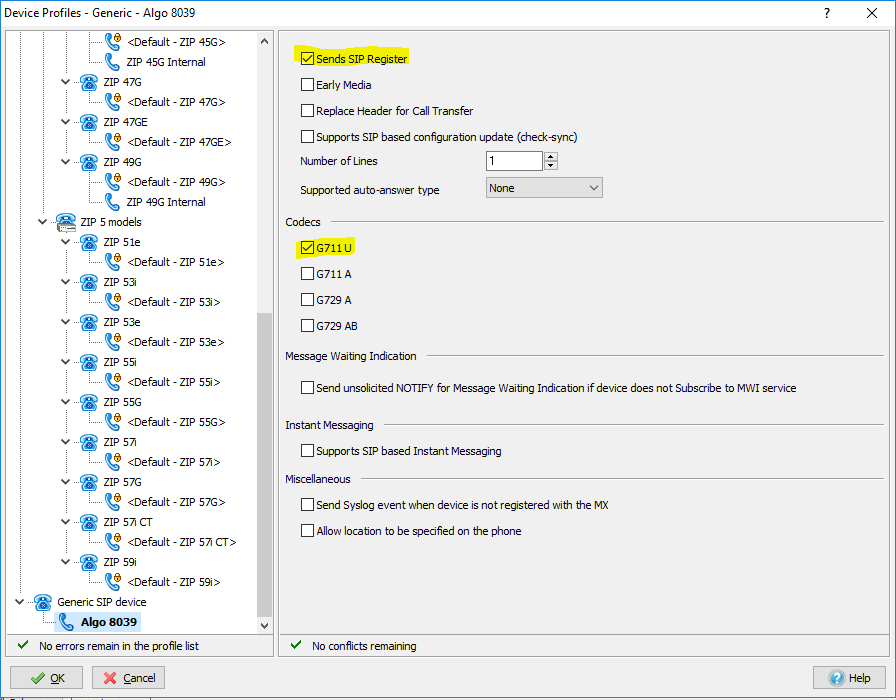Collapse the ZIP 47G tree node
896x700 pixels.
click(66, 82)
